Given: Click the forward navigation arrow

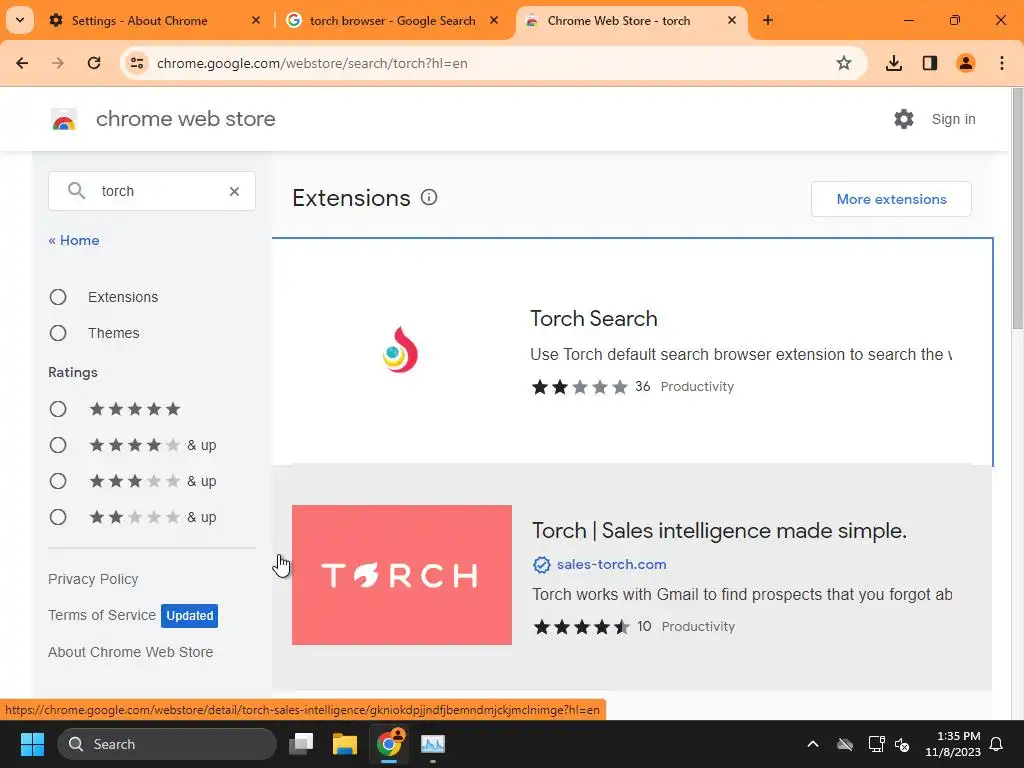Looking at the screenshot, I should tap(58, 63).
